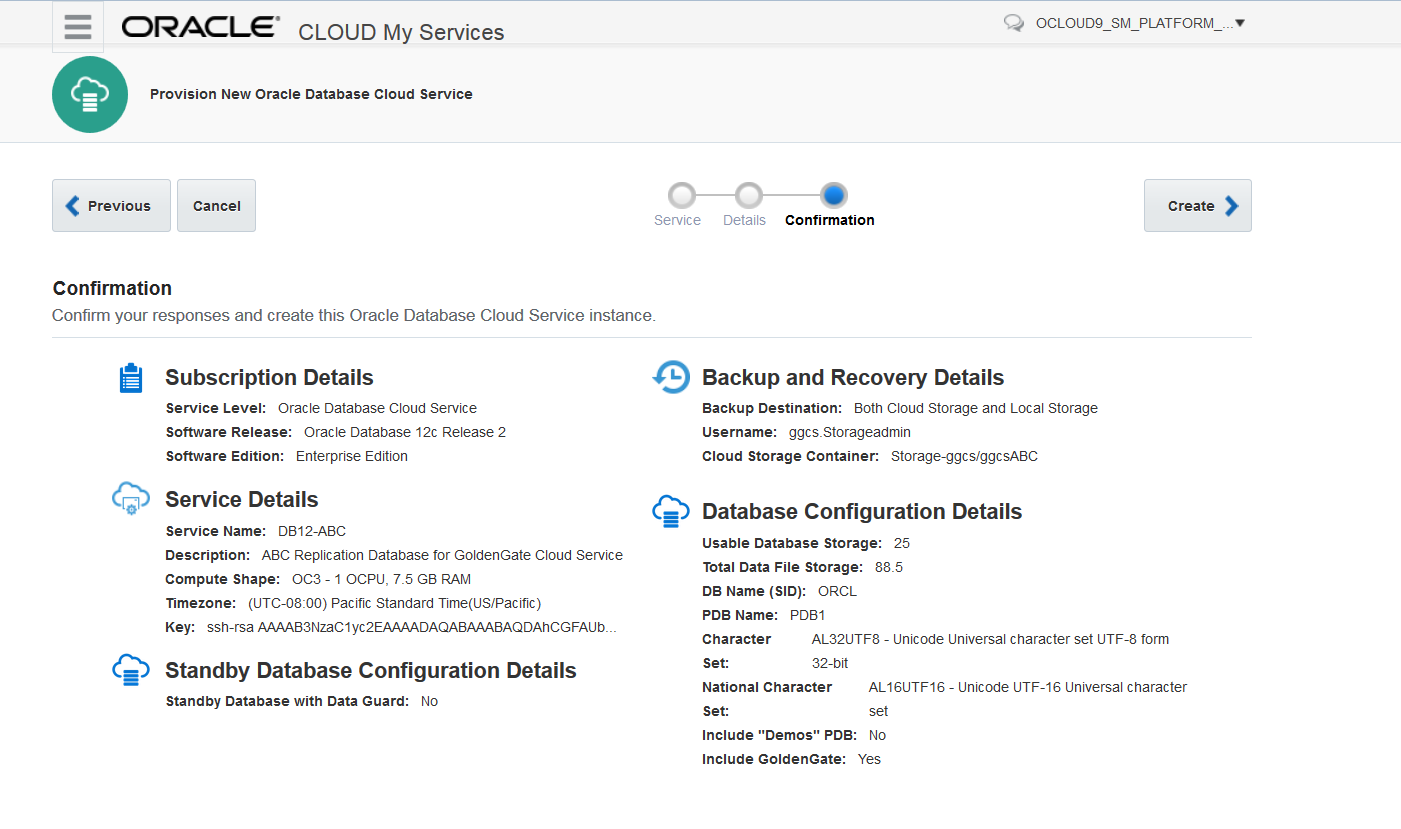Click the Create button

click(x=1197, y=205)
